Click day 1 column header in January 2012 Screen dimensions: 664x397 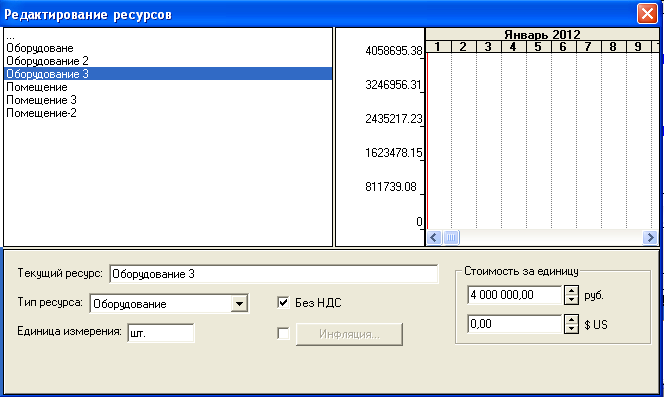click(438, 47)
